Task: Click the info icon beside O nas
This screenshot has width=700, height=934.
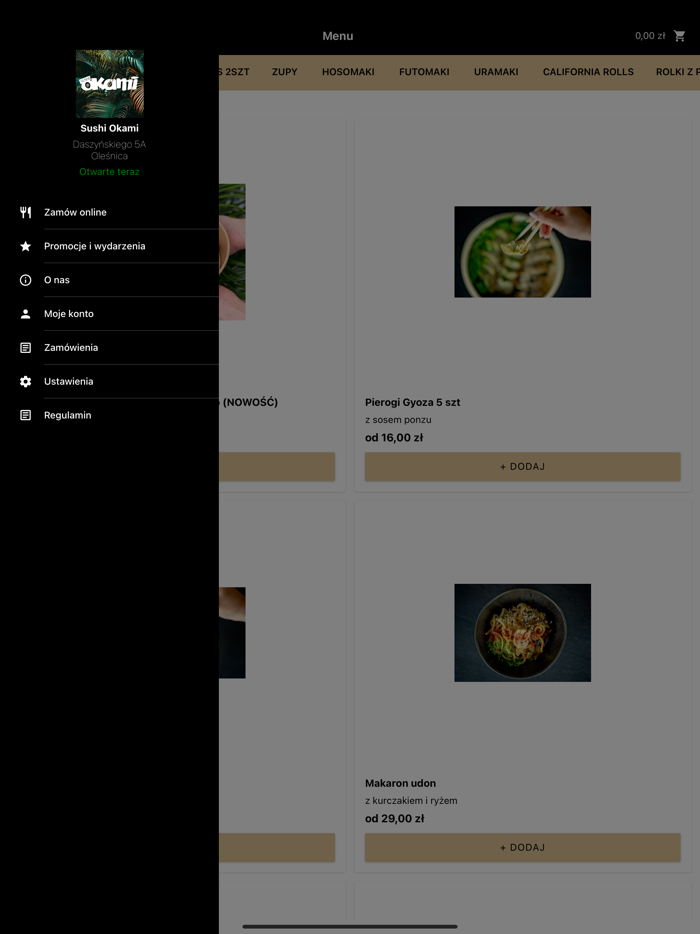Action: coord(25,280)
